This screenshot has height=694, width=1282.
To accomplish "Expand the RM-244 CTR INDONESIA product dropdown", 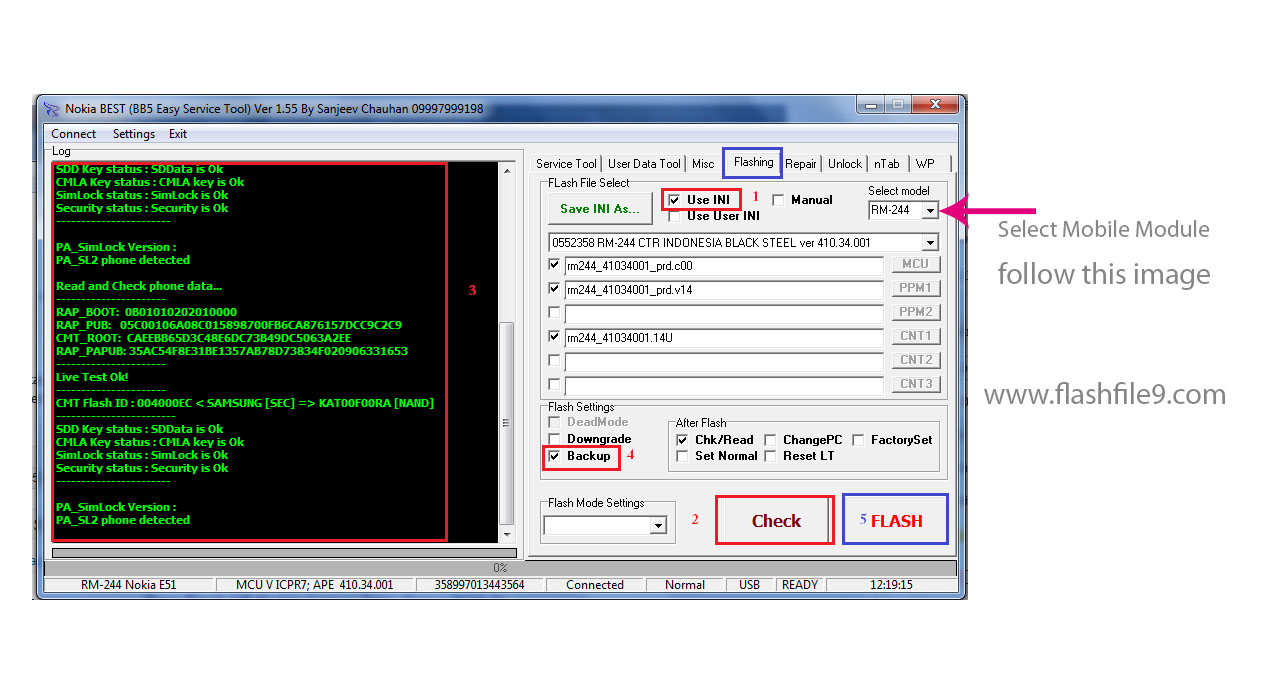I will pos(930,243).
